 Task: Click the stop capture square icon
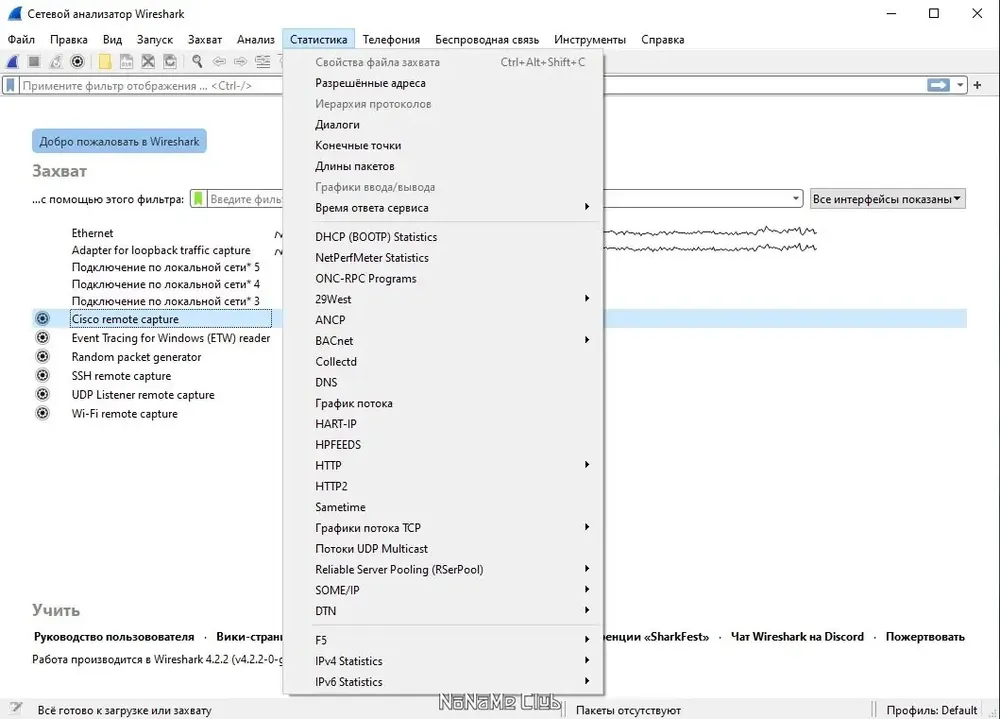(34, 61)
